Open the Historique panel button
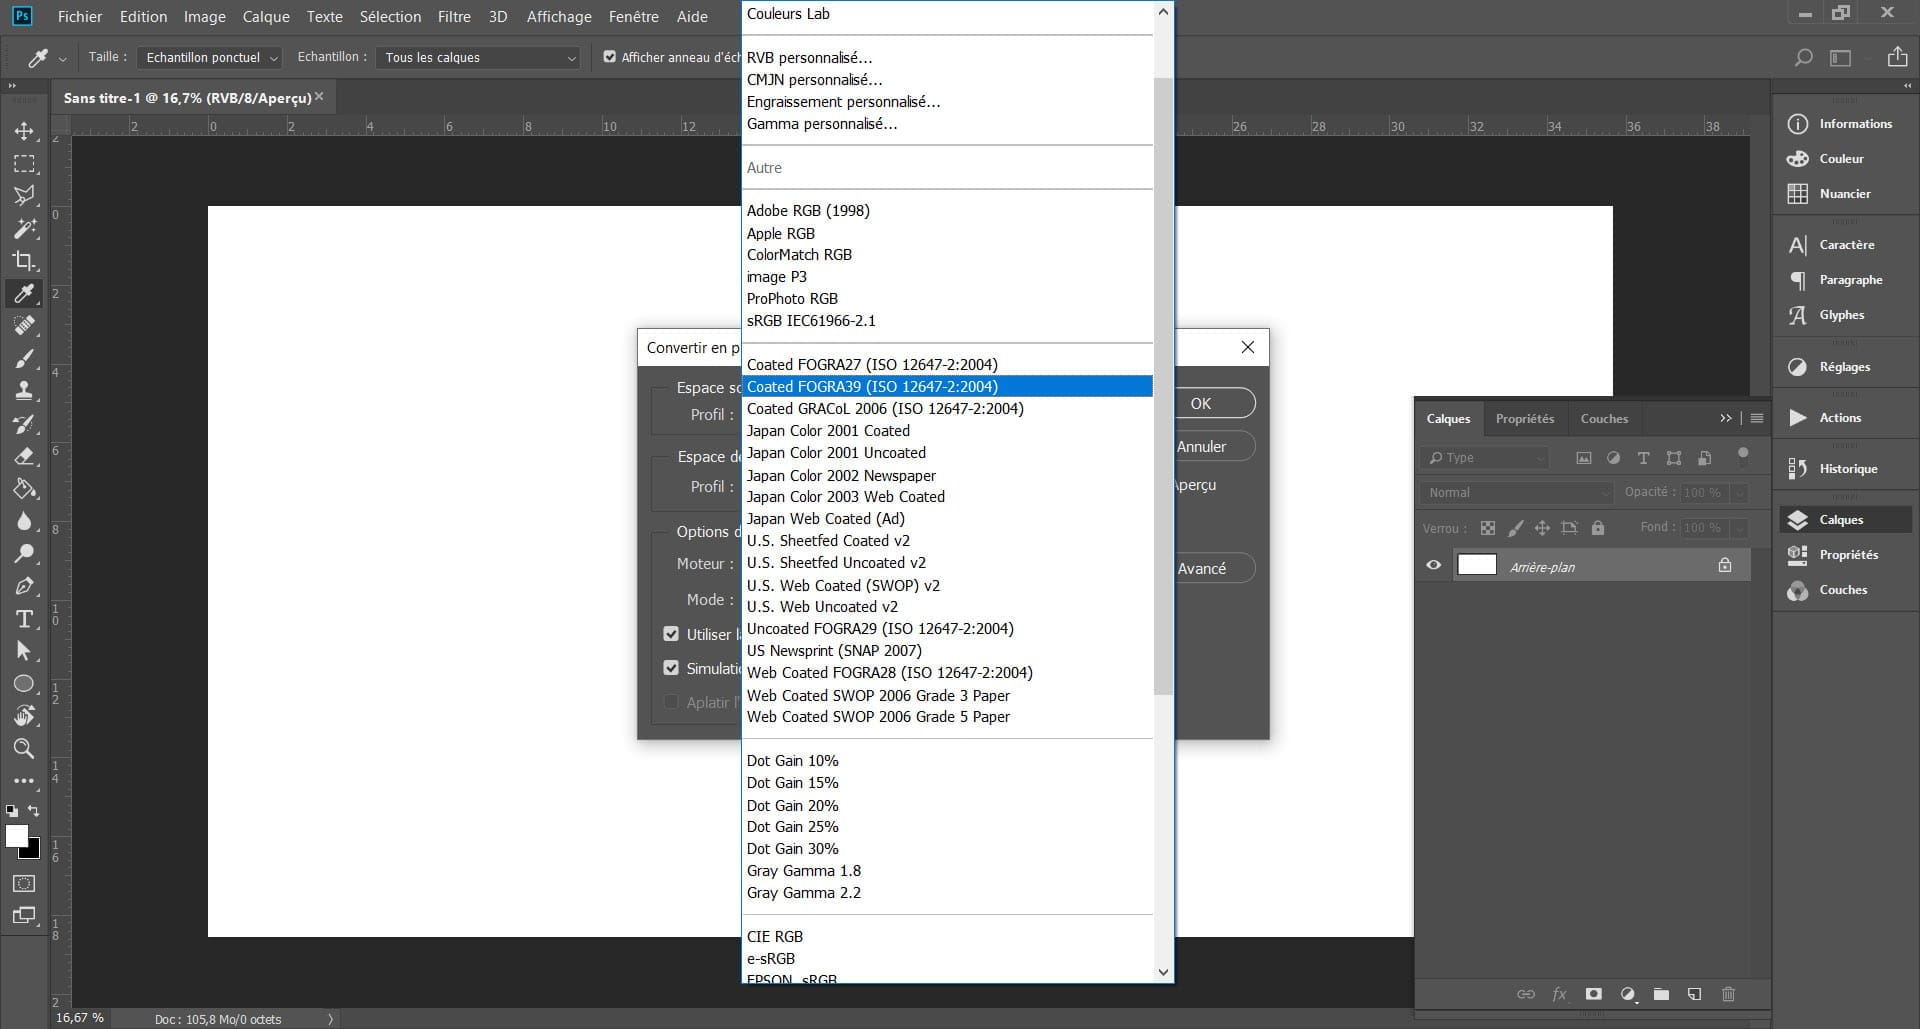 pos(1846,468)
